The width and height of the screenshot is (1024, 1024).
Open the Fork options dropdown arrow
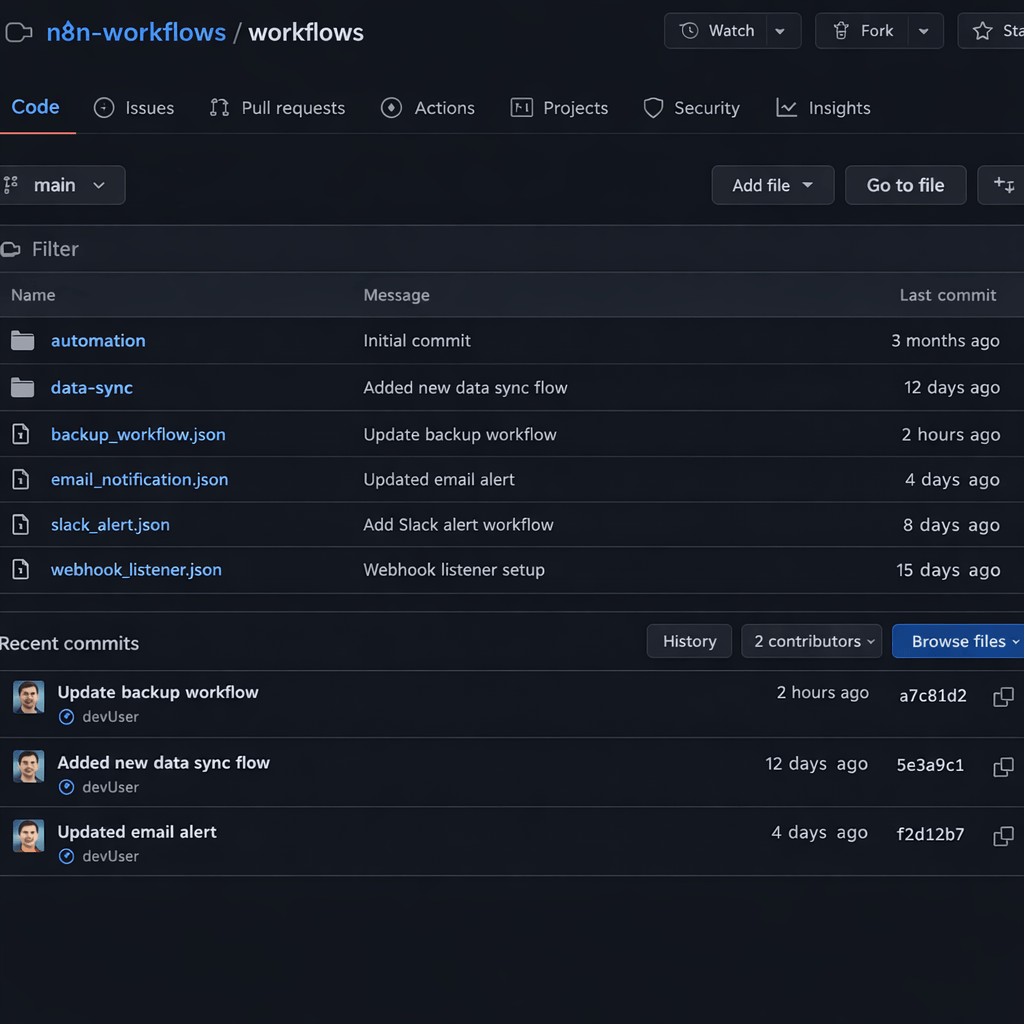point(923,31)
